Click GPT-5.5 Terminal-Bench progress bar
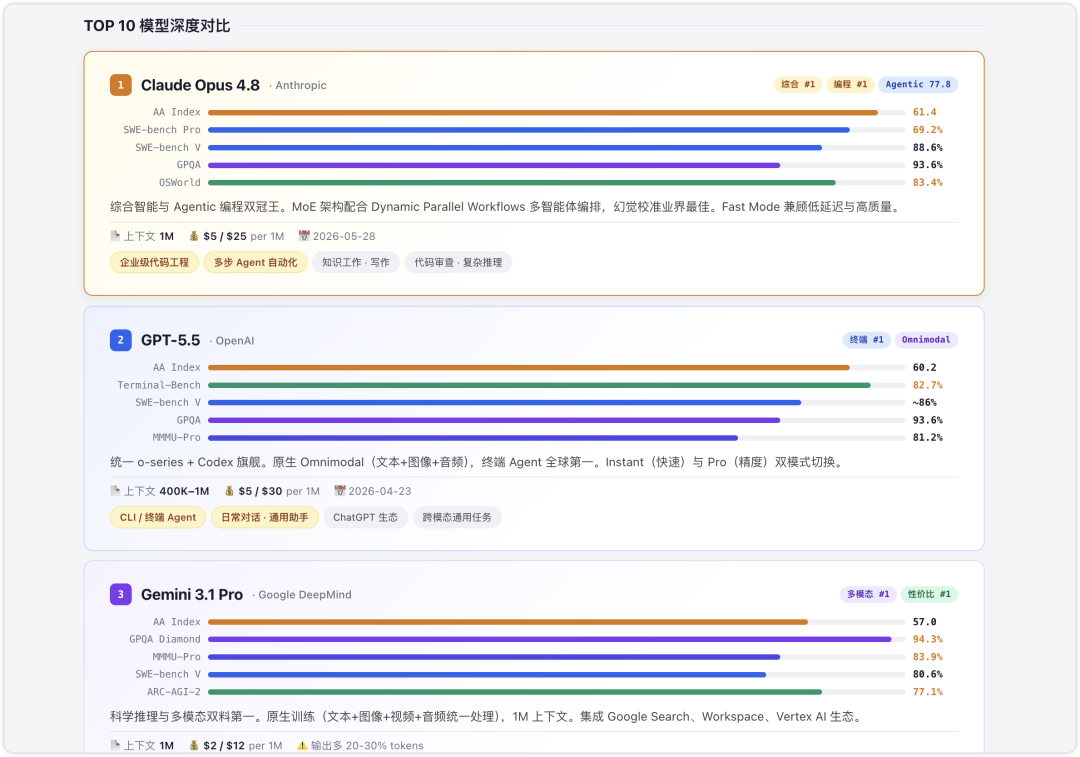 tap(557, 385)
